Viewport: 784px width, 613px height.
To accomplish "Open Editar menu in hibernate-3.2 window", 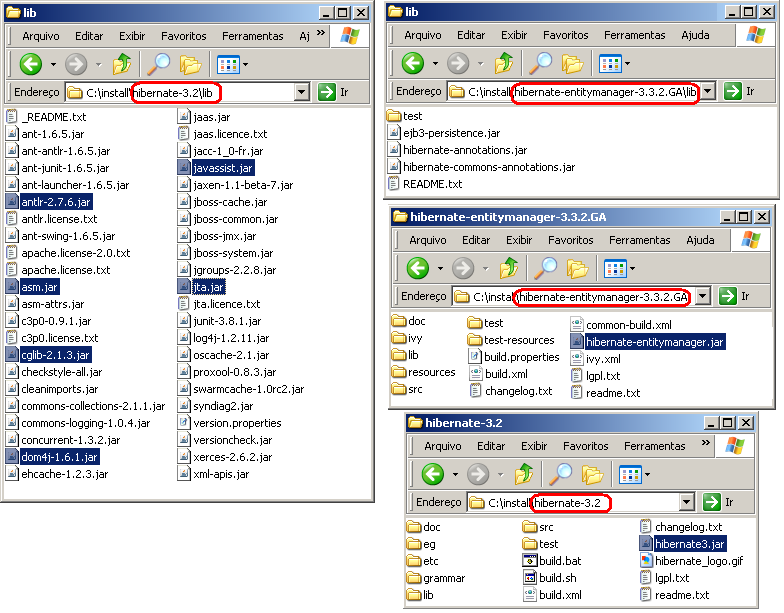I will click(491, 446).
